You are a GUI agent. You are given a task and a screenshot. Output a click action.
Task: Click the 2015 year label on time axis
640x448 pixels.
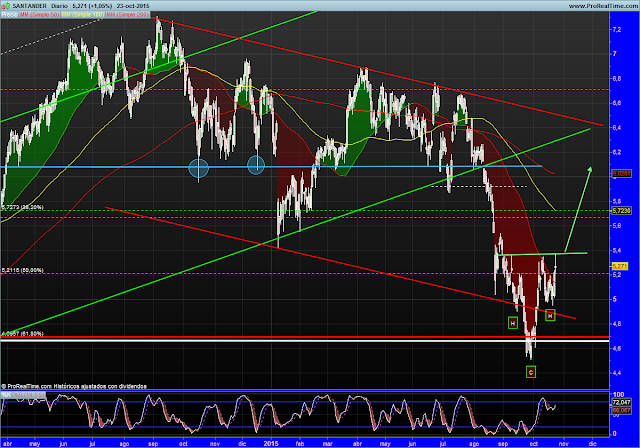[271, 444]
